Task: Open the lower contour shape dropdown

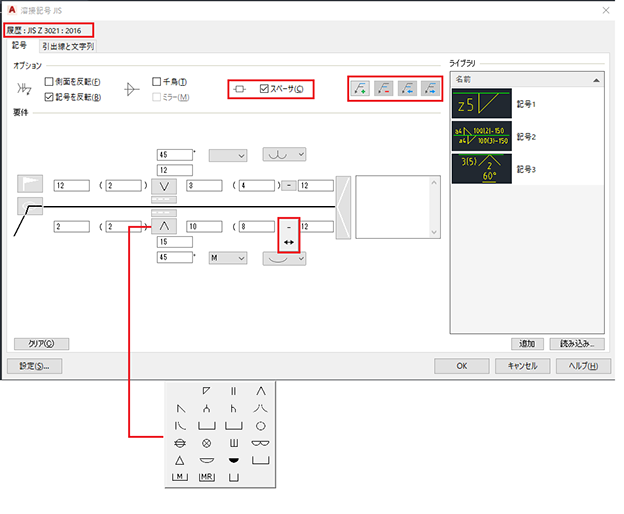Action: point(284,259)
